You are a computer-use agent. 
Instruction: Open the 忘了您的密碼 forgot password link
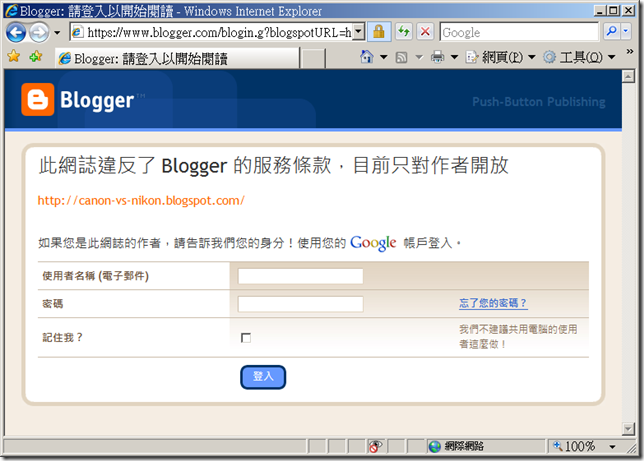pos(493,303)
